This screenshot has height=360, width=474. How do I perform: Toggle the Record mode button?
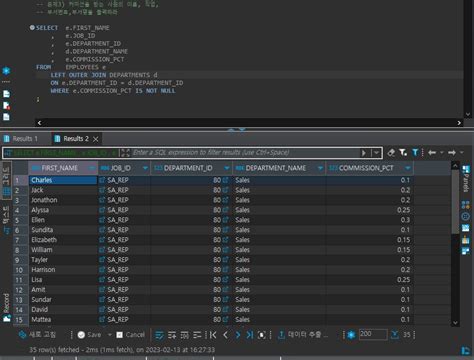click(6, 308)
